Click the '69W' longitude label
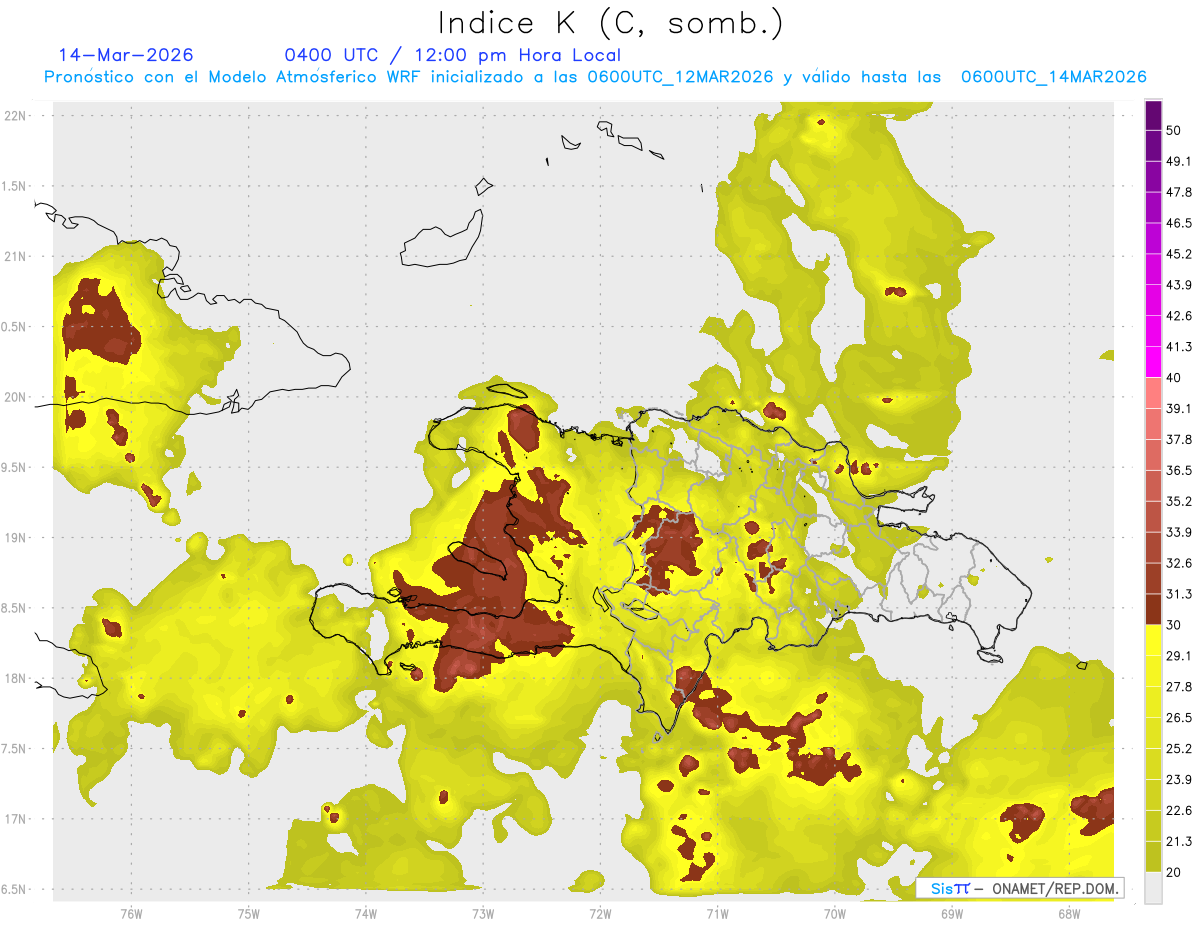Image resolution: width=1200 pixels, height=927 pixels. [x=952, y=914]
